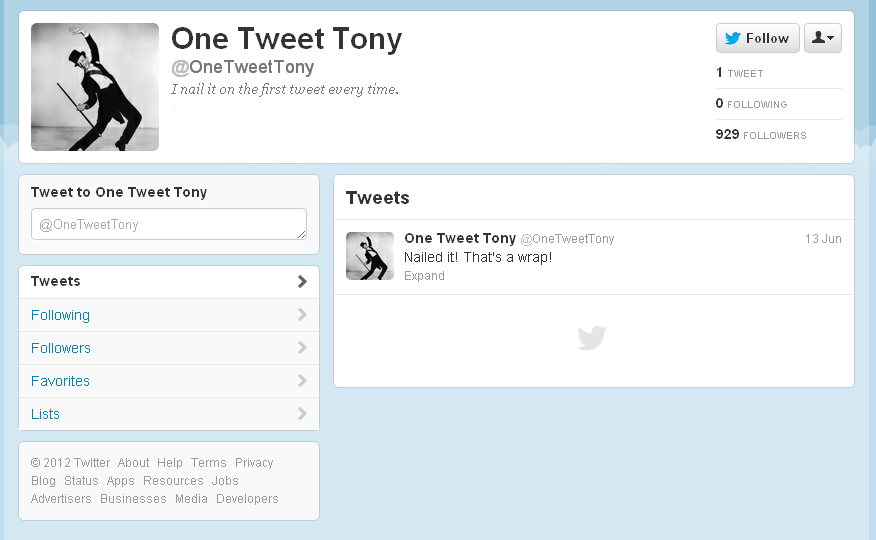Open the Media footer link
Screen dimensions: 876x540
(191, 499)
